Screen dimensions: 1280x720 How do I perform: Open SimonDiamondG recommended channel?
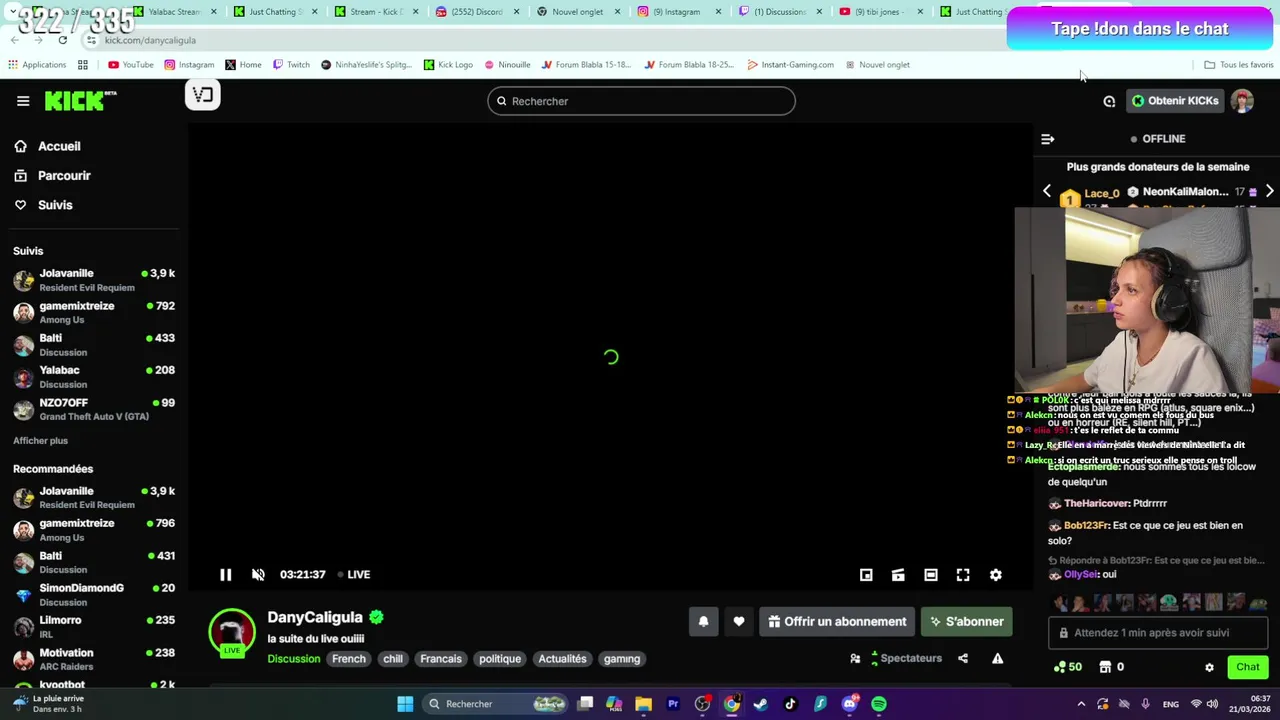click(x=94, y=595)
